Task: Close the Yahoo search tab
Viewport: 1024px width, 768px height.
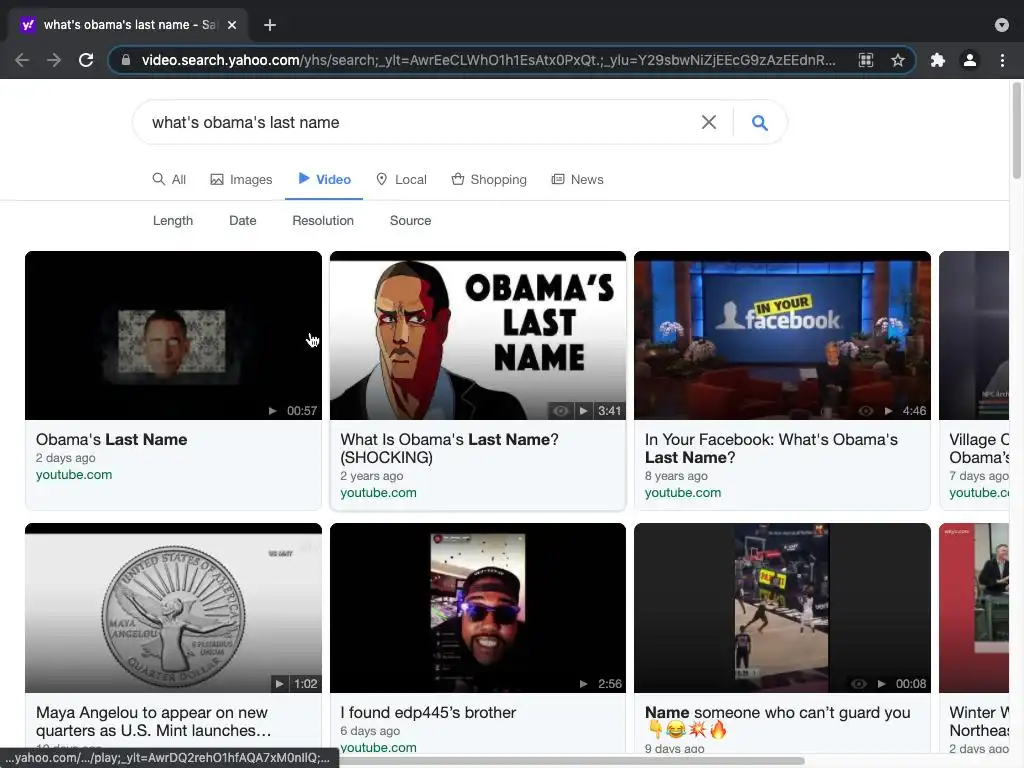Action: (232, 25)
